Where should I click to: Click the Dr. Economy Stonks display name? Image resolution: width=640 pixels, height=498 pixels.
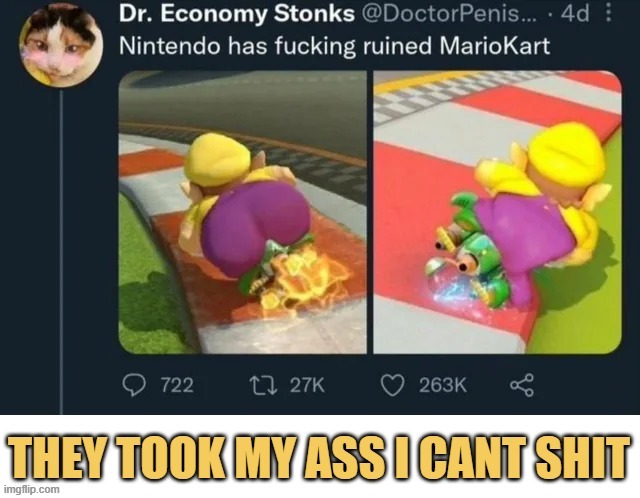[237, 14]
